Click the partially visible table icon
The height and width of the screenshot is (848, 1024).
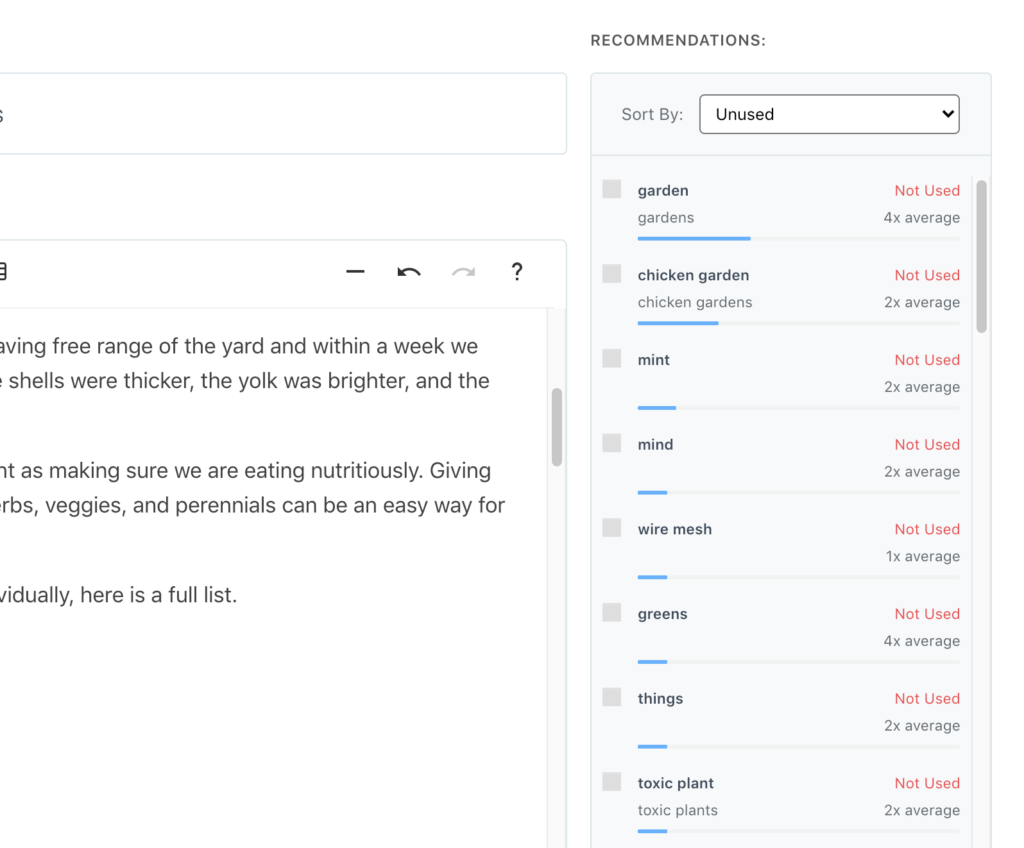coord(3,271)
